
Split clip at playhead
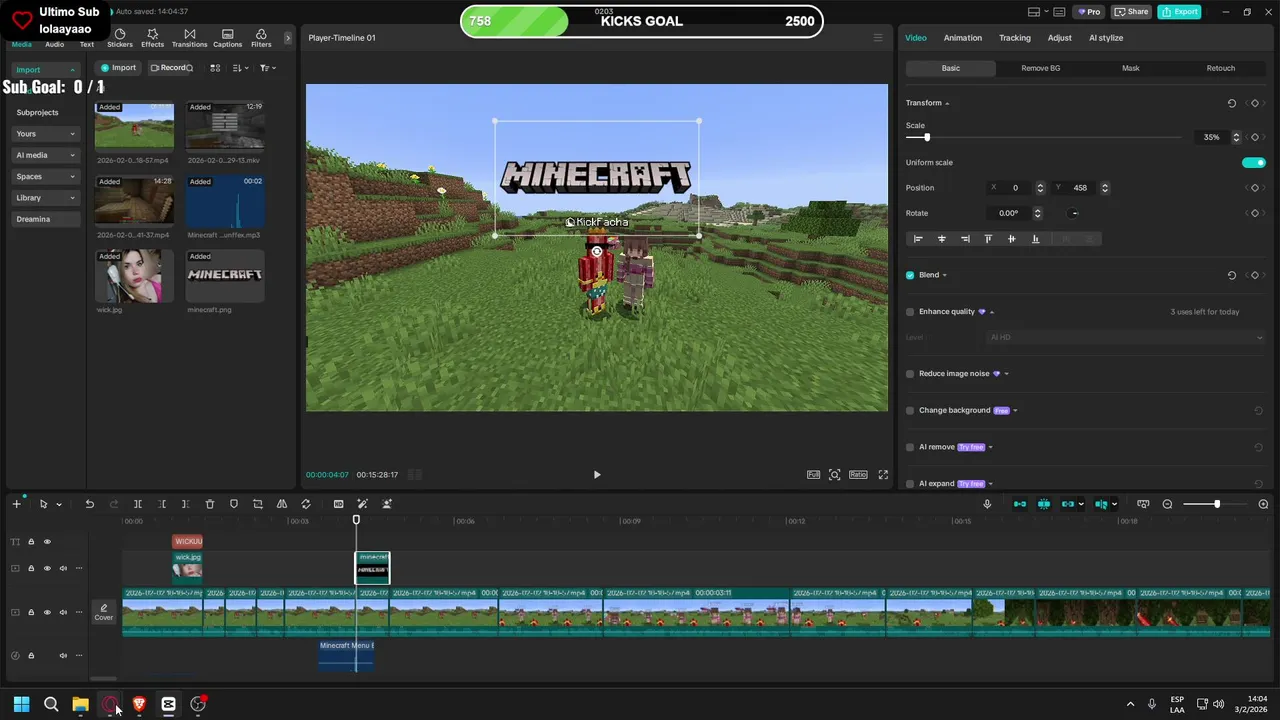coord(138,504)
